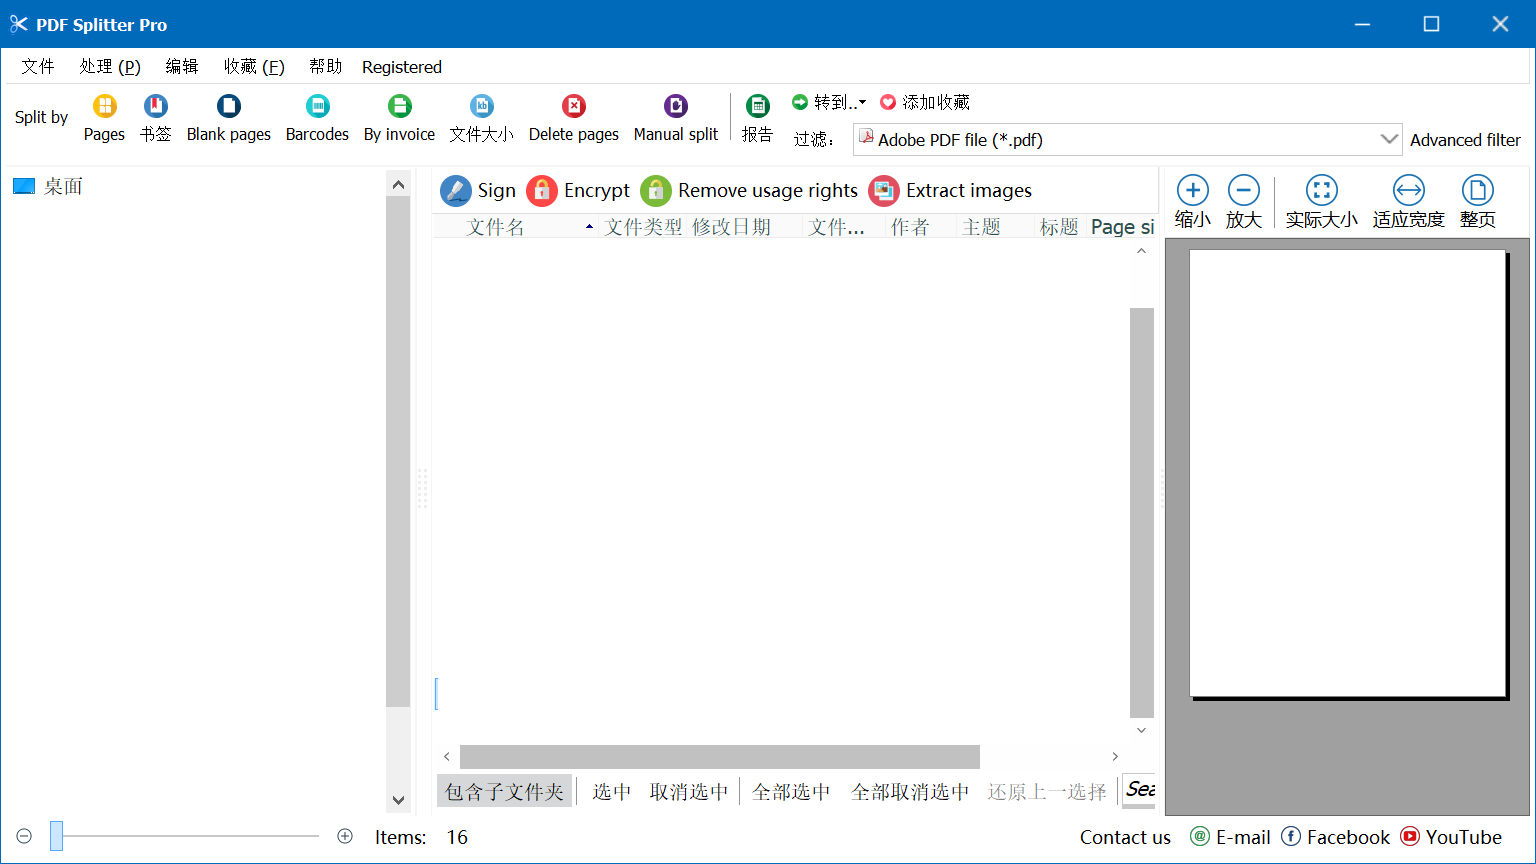
Task: Click the Page size column header
Action: click(x=1122, y=227)
